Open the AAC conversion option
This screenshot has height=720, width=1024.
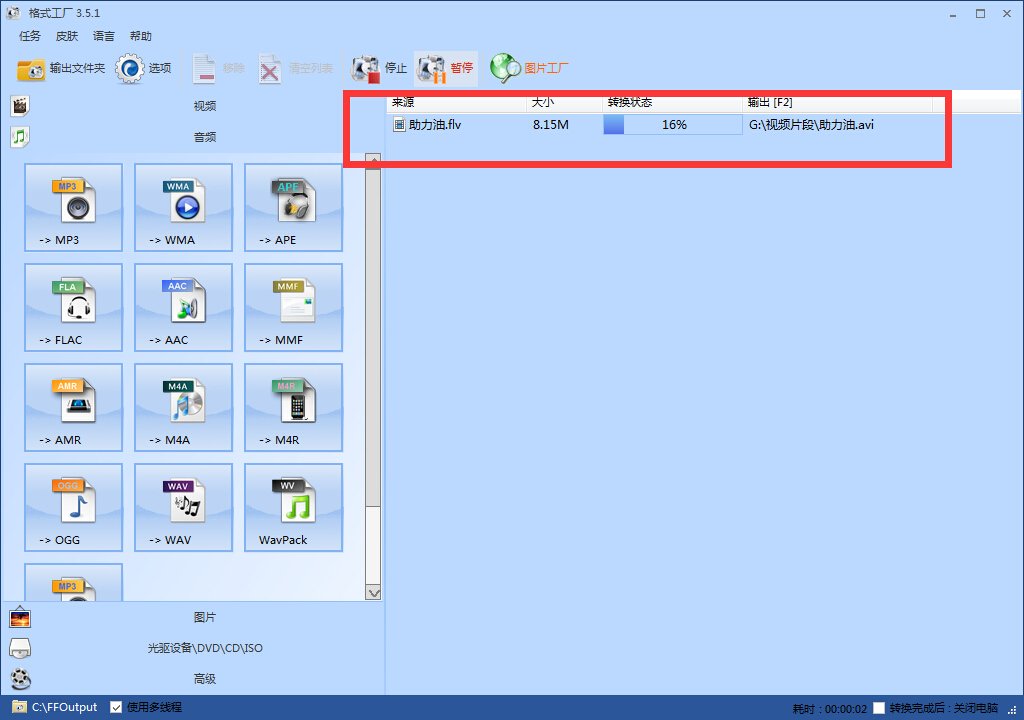183,307
